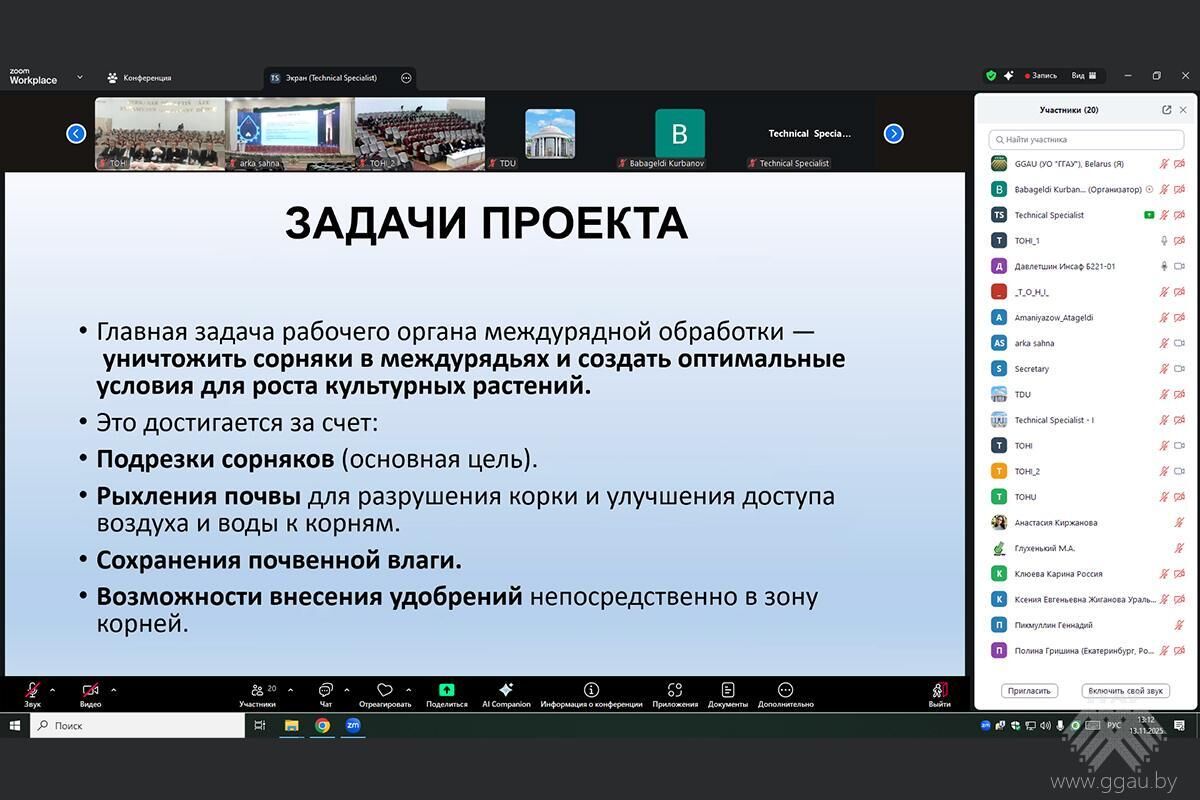Select the Экран (Technical Specialist) tab
Image resolution: width=1200 pixels, height=800 pixels.
click(x=330, y=77)
